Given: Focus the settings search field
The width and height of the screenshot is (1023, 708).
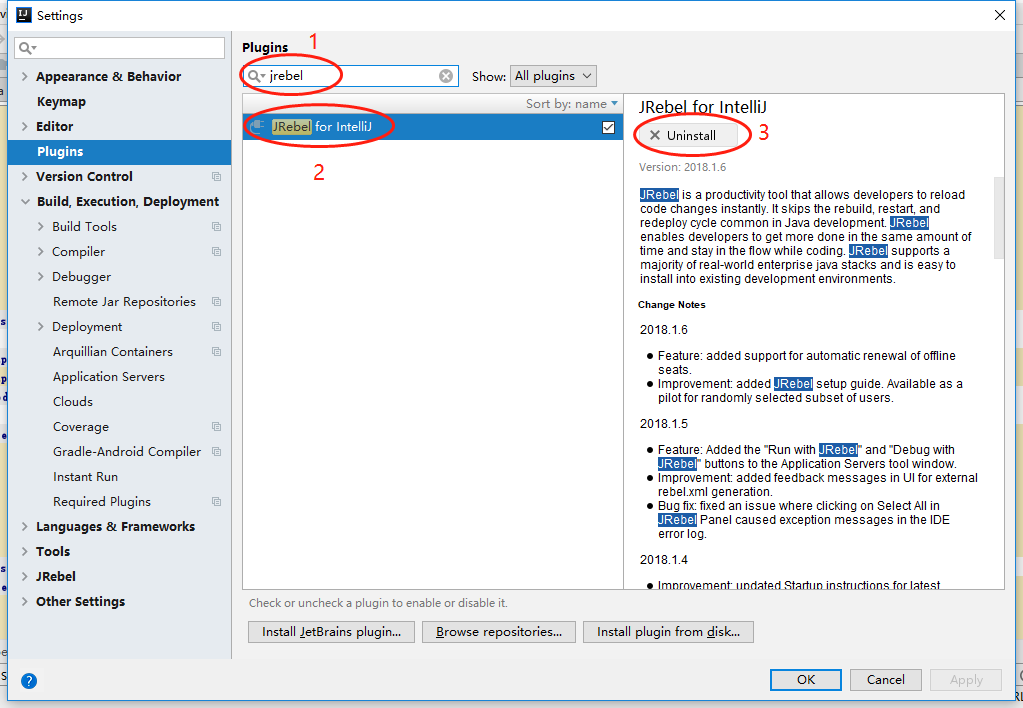Looking at the screenshot, I should pos(119,48).
